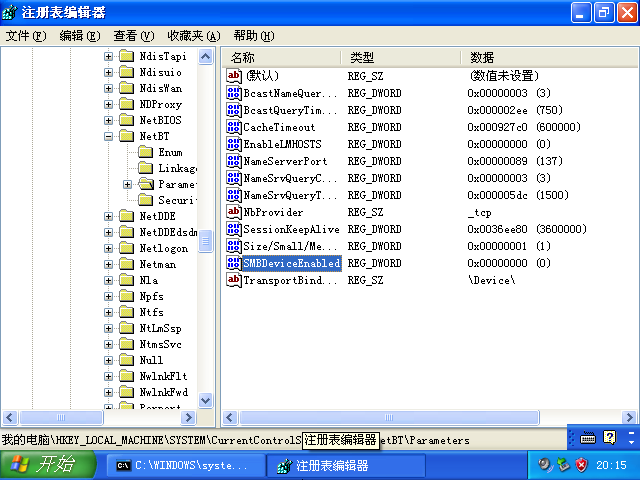The image size is (640, 480).
Task: Expand the NtLmSsp tree node
Action: point(108,329)
